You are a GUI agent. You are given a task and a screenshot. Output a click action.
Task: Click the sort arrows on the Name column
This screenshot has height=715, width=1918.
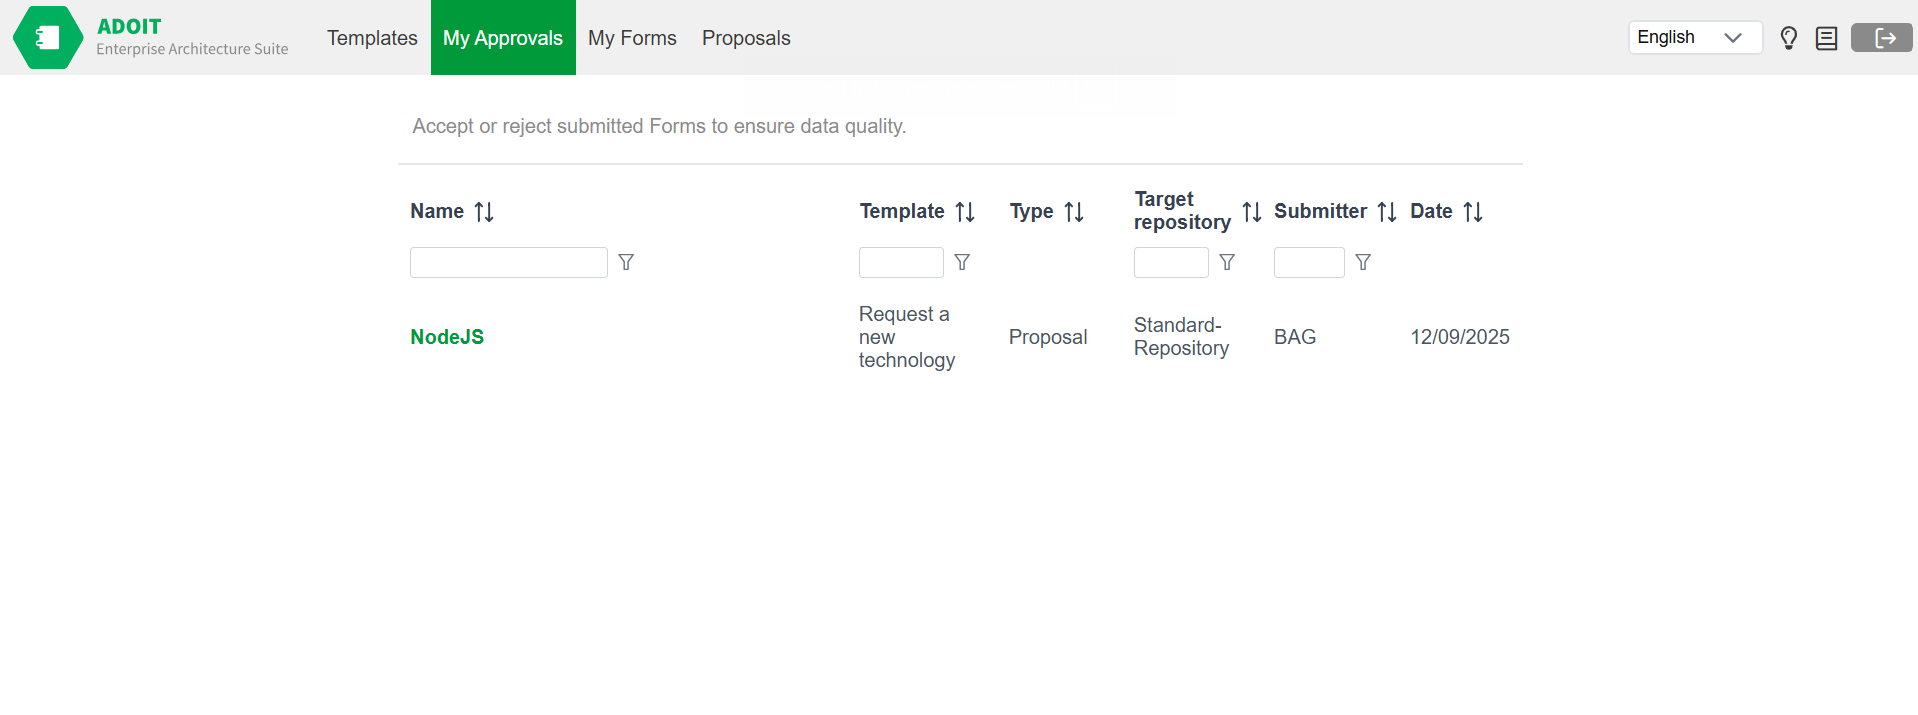pos(482,211)
